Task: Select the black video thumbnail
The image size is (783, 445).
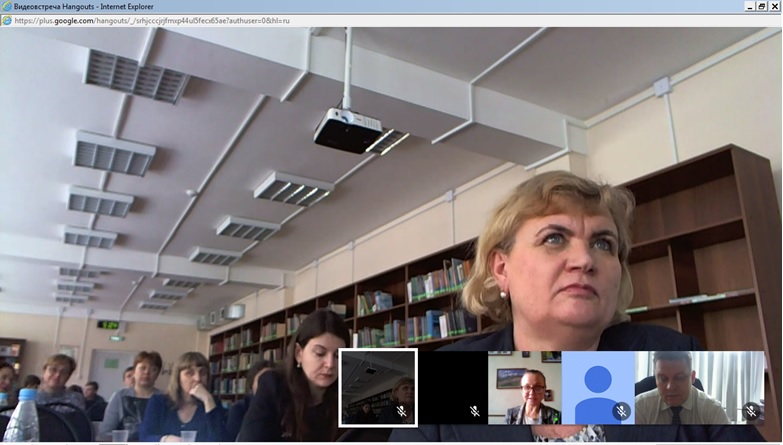Action: point(453,388)
